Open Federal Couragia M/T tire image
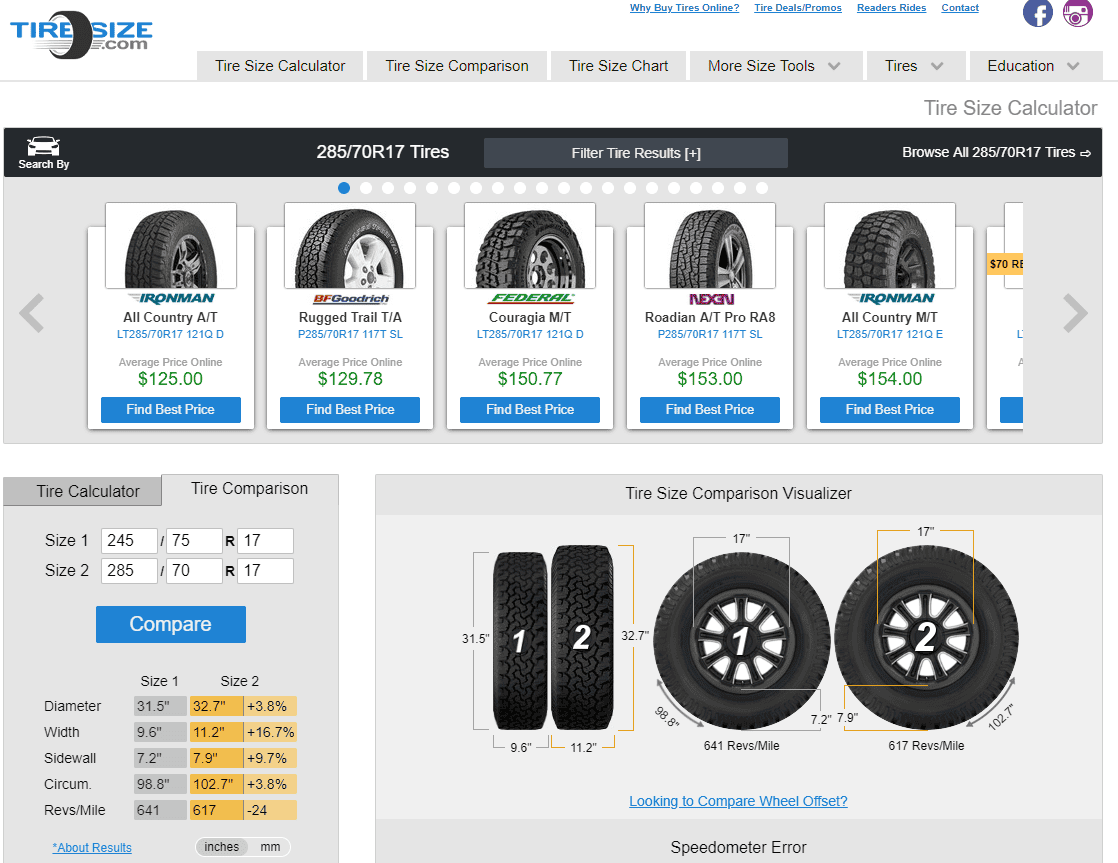Viewport: 1118px width, 863px height. coord(530,246)
